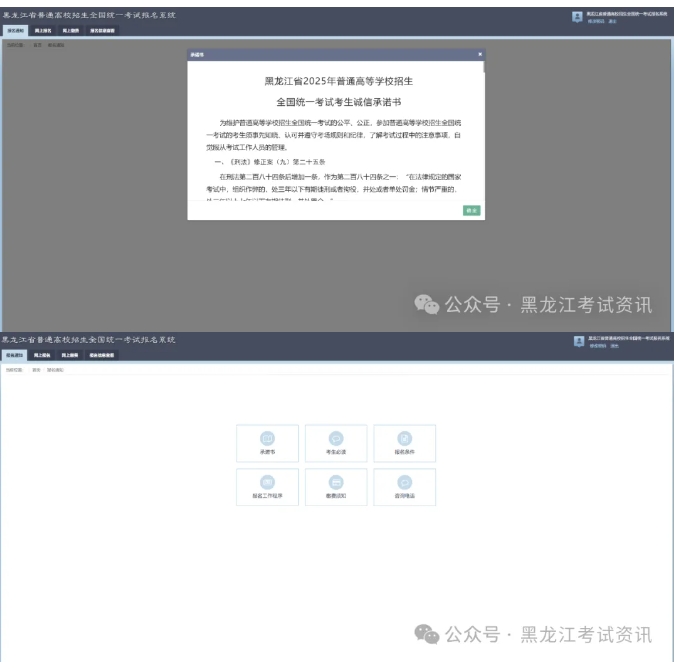Open the 咨询电话 tile
Viewport: 677px width, 669px height.
(x=405, y=487)
